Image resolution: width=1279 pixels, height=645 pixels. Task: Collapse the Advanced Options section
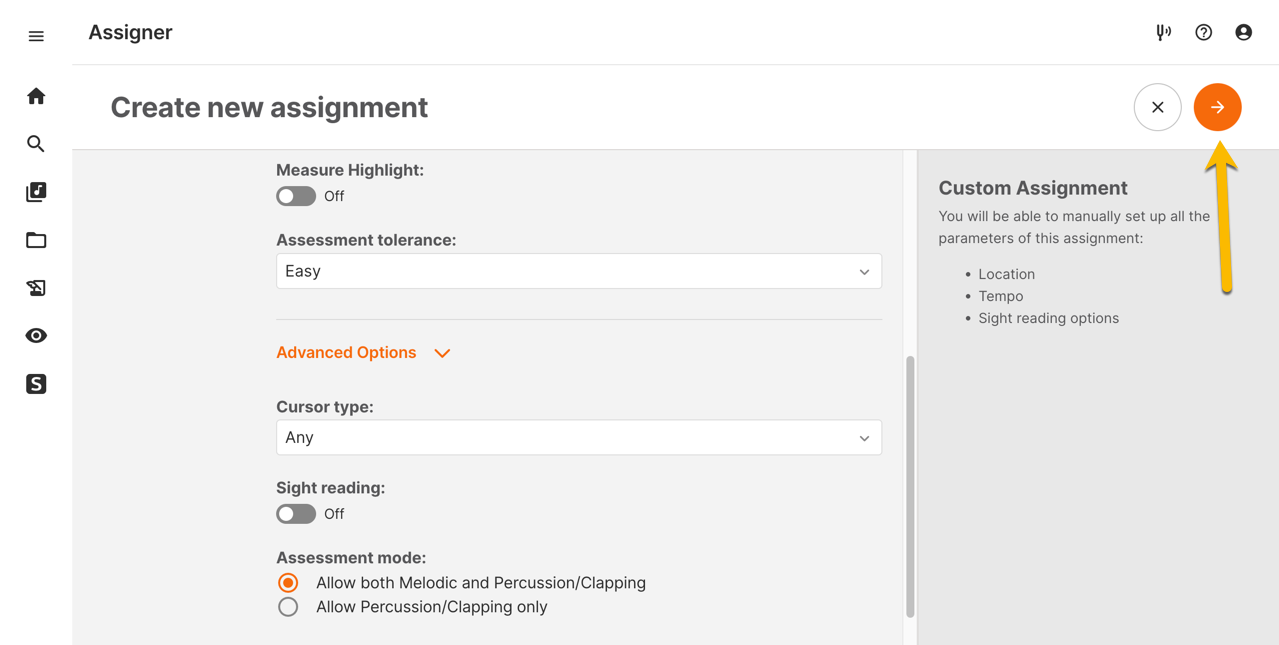pos(346,353)
